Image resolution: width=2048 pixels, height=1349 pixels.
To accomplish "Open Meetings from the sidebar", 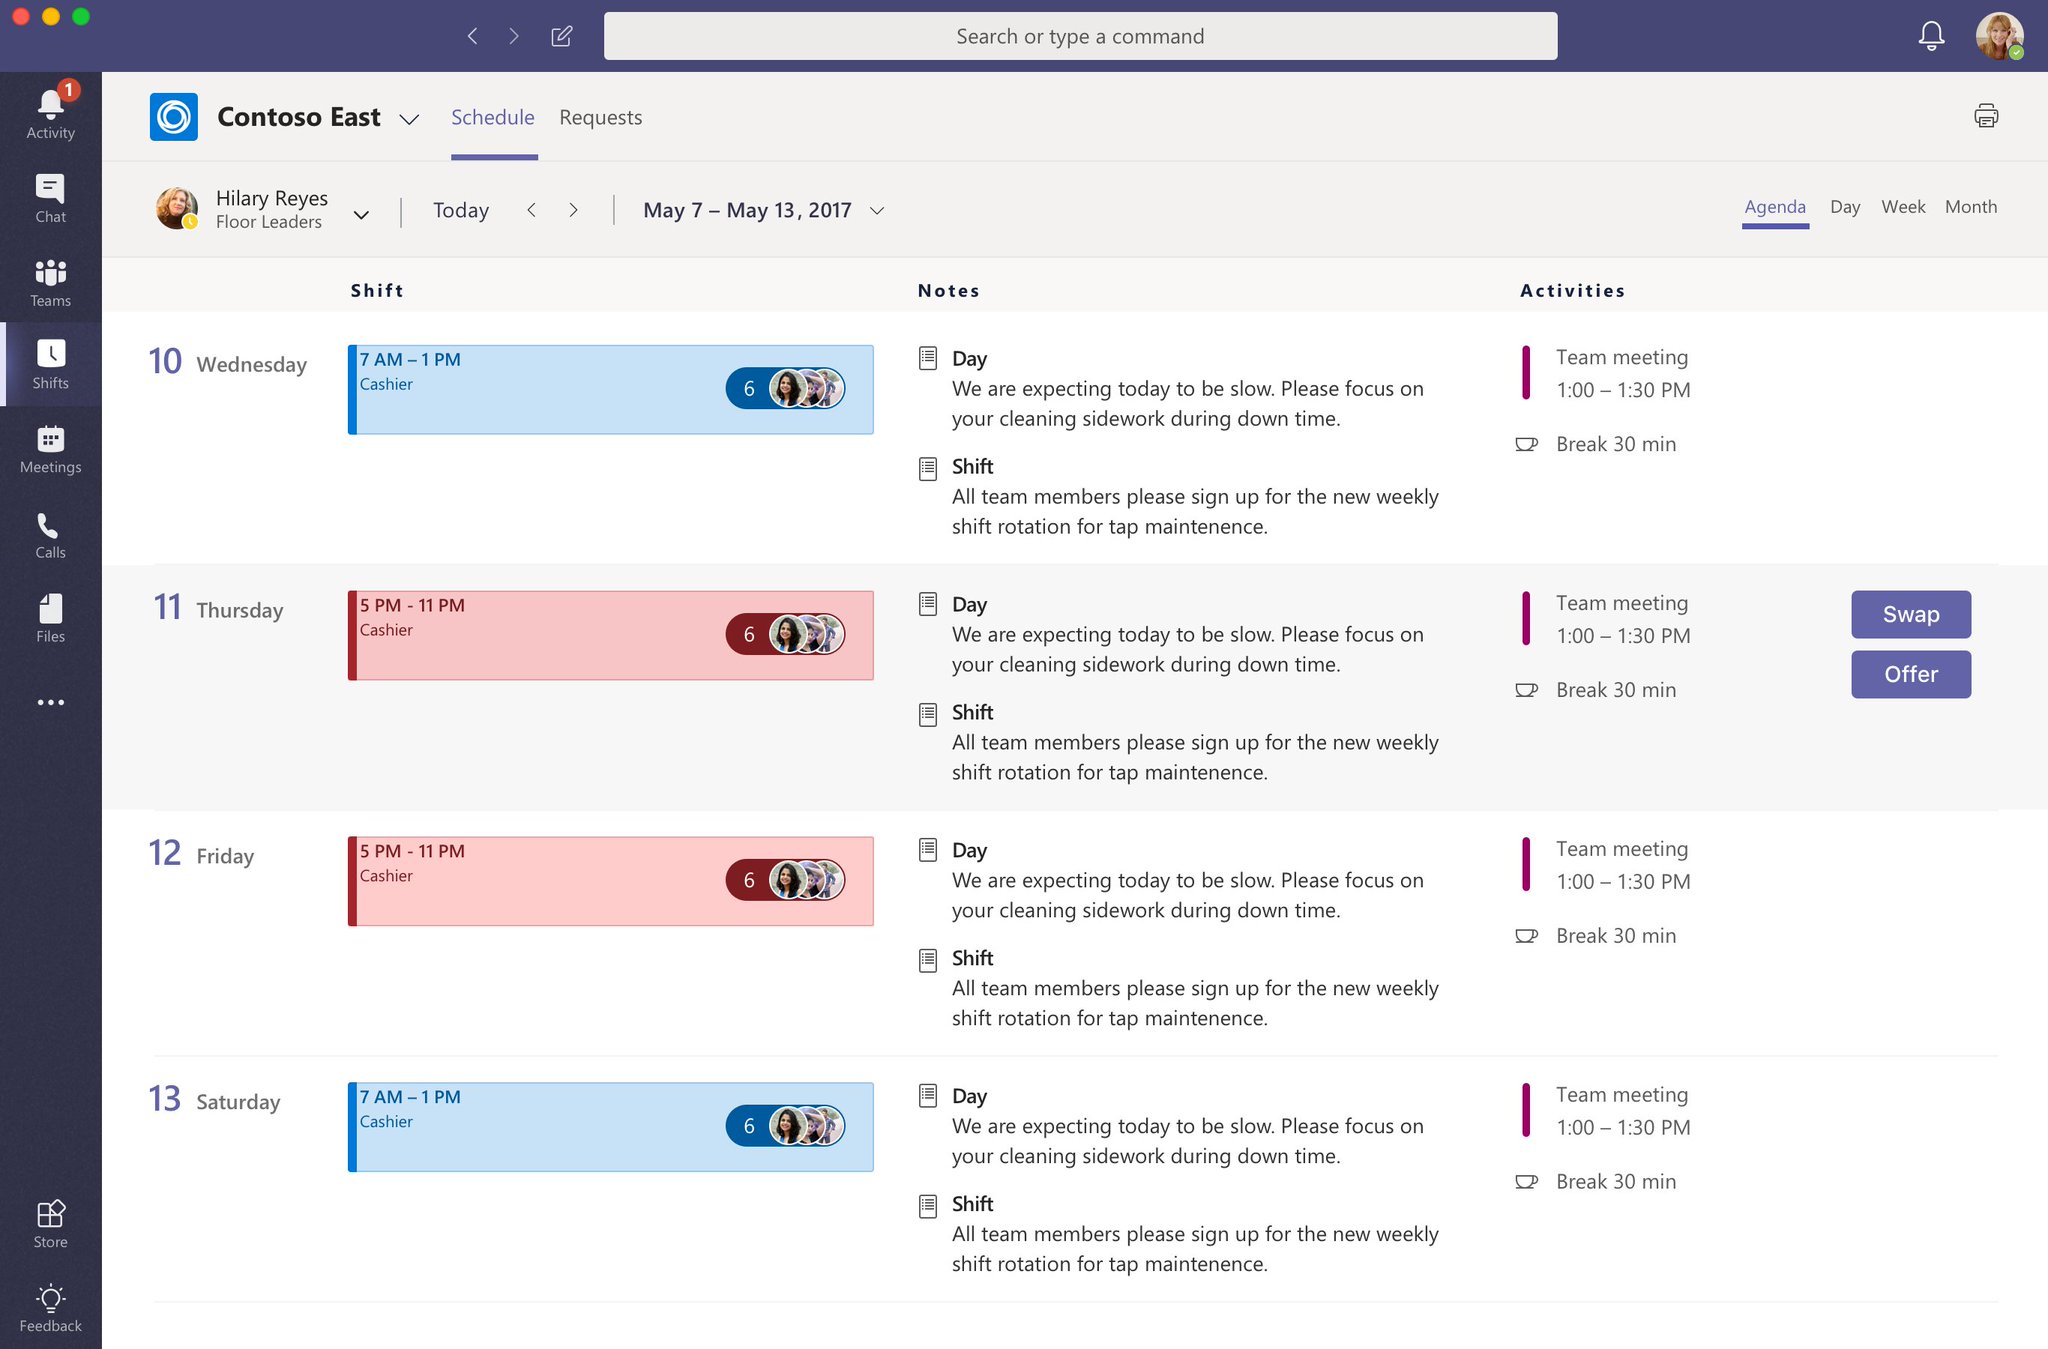I will 50,450.
